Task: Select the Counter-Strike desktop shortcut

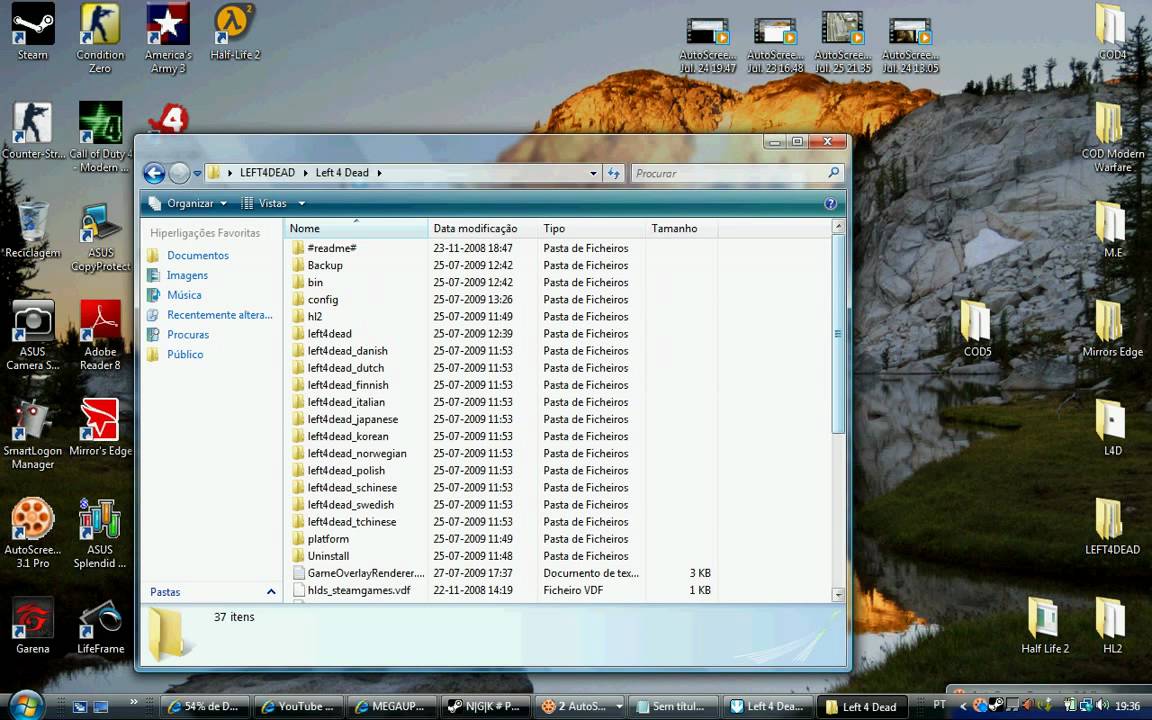Action: tap(32, 131)
